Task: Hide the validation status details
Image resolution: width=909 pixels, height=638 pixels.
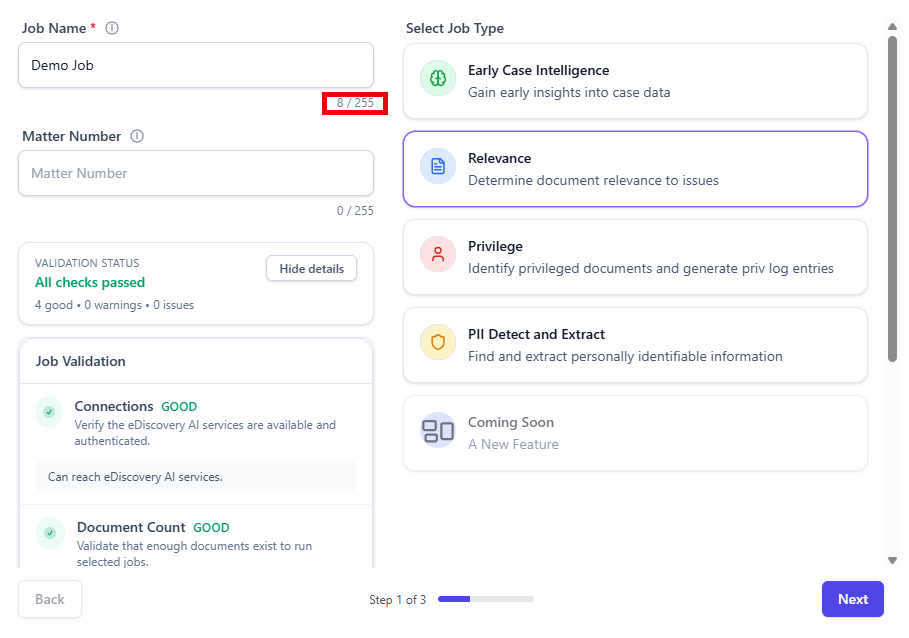Action: [311, 268]
